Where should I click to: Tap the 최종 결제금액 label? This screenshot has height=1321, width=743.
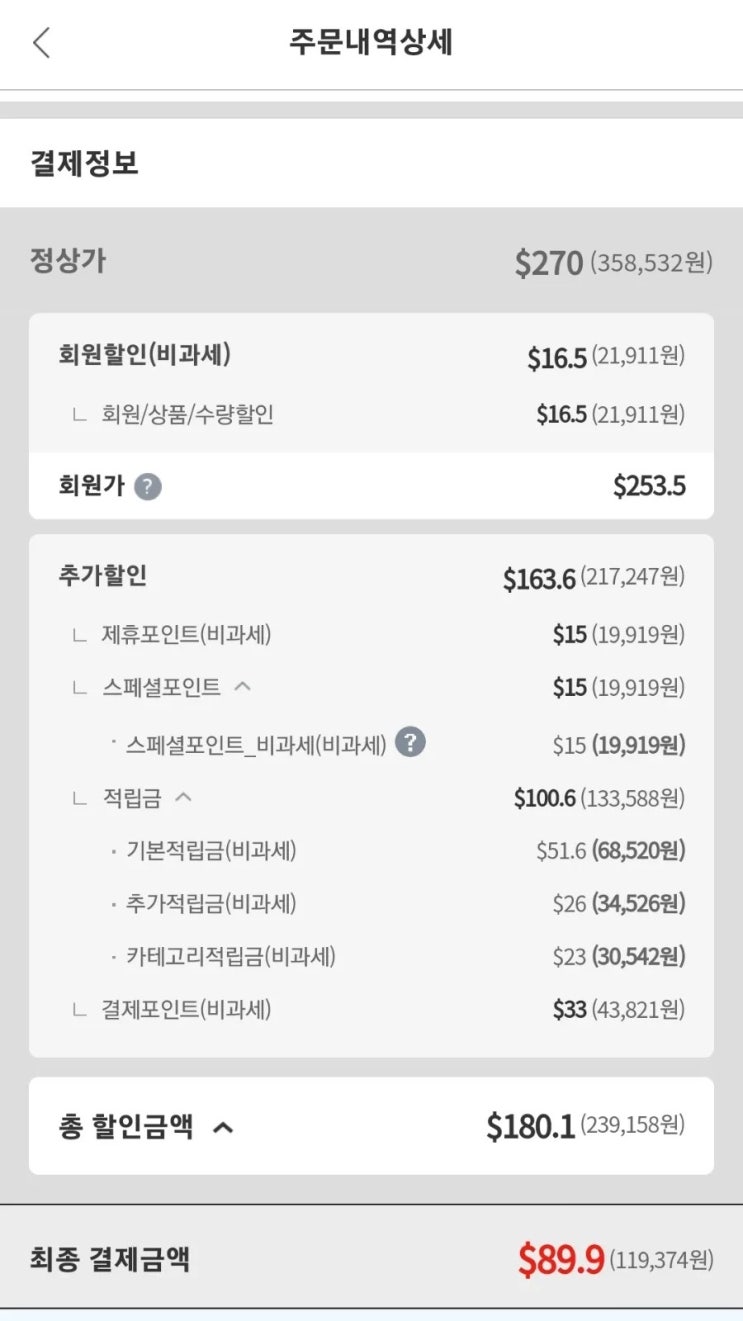110,1259
